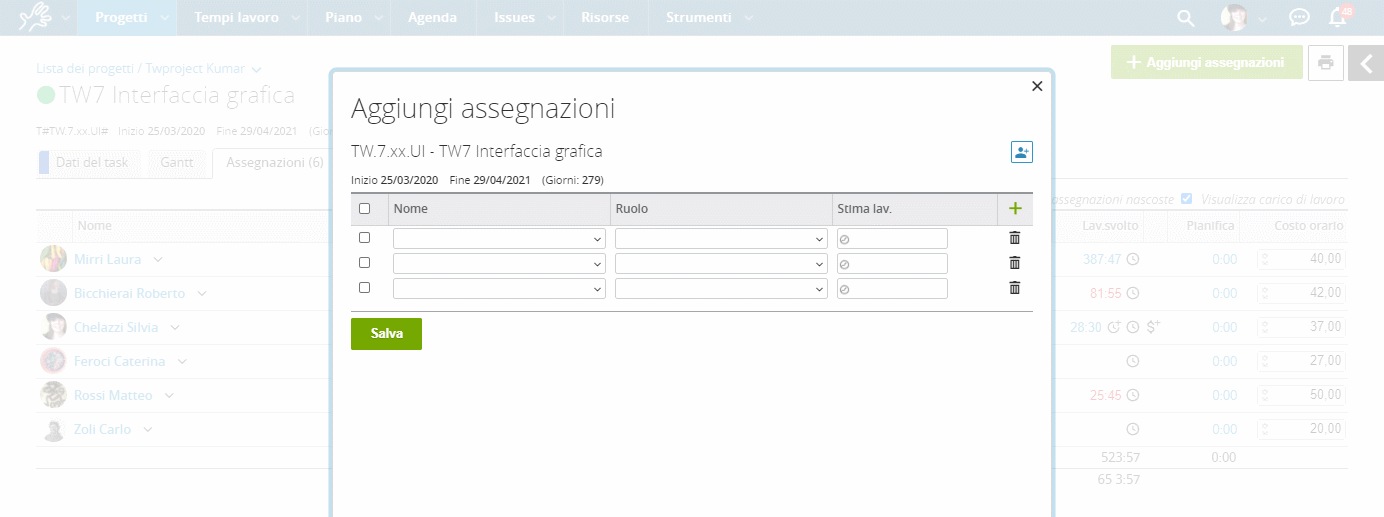Screen dimensions: 1384x517
Task: Open the first row Nome dropdown
Action: point(499,239)
